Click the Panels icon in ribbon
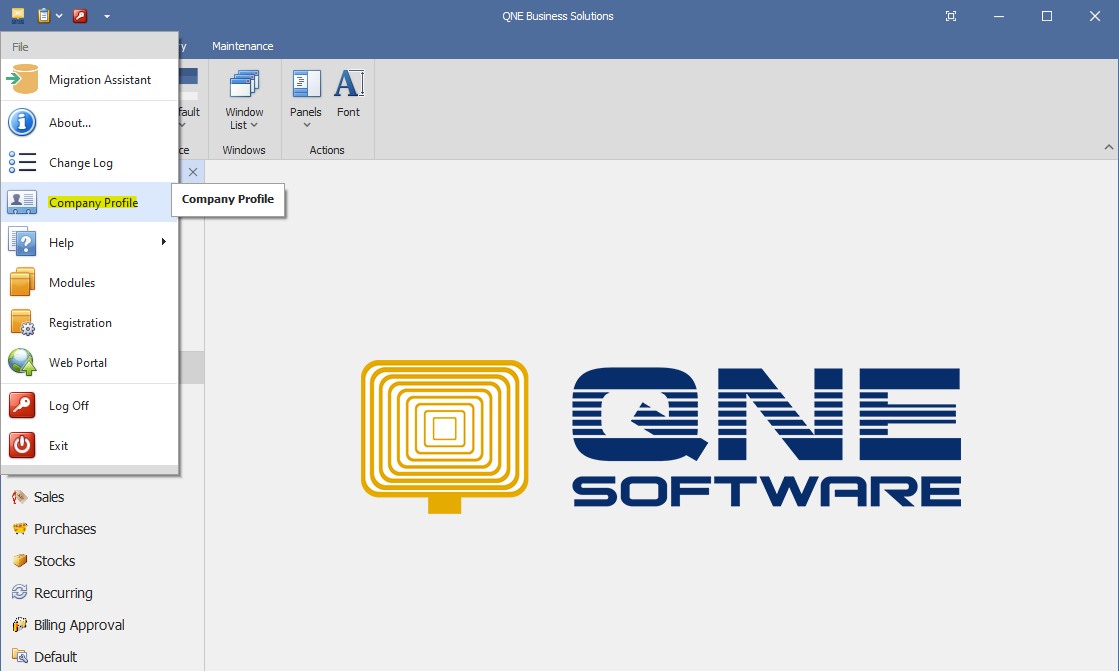This screenshot has height=671, width=1119. (307, 84)
